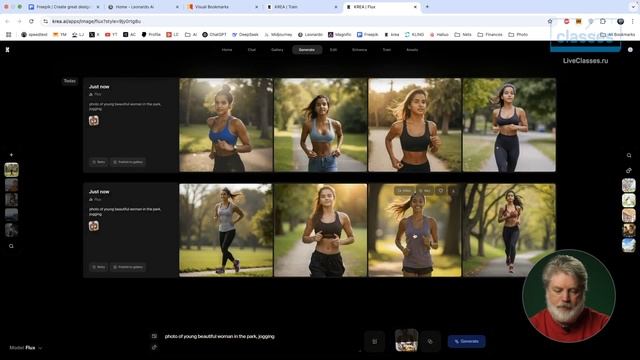Open a new browser tab with plus button
The height and width of the screenshot is (360, 640).
[427, 7]
